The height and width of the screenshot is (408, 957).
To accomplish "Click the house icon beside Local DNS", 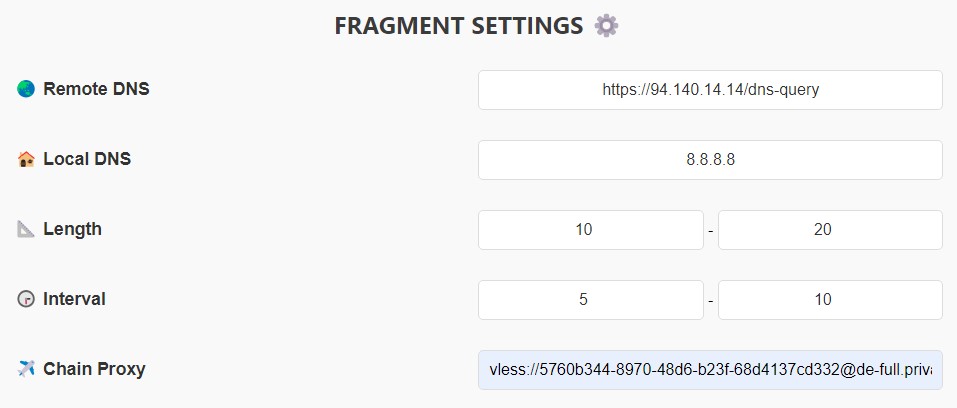I will (26, 159).
